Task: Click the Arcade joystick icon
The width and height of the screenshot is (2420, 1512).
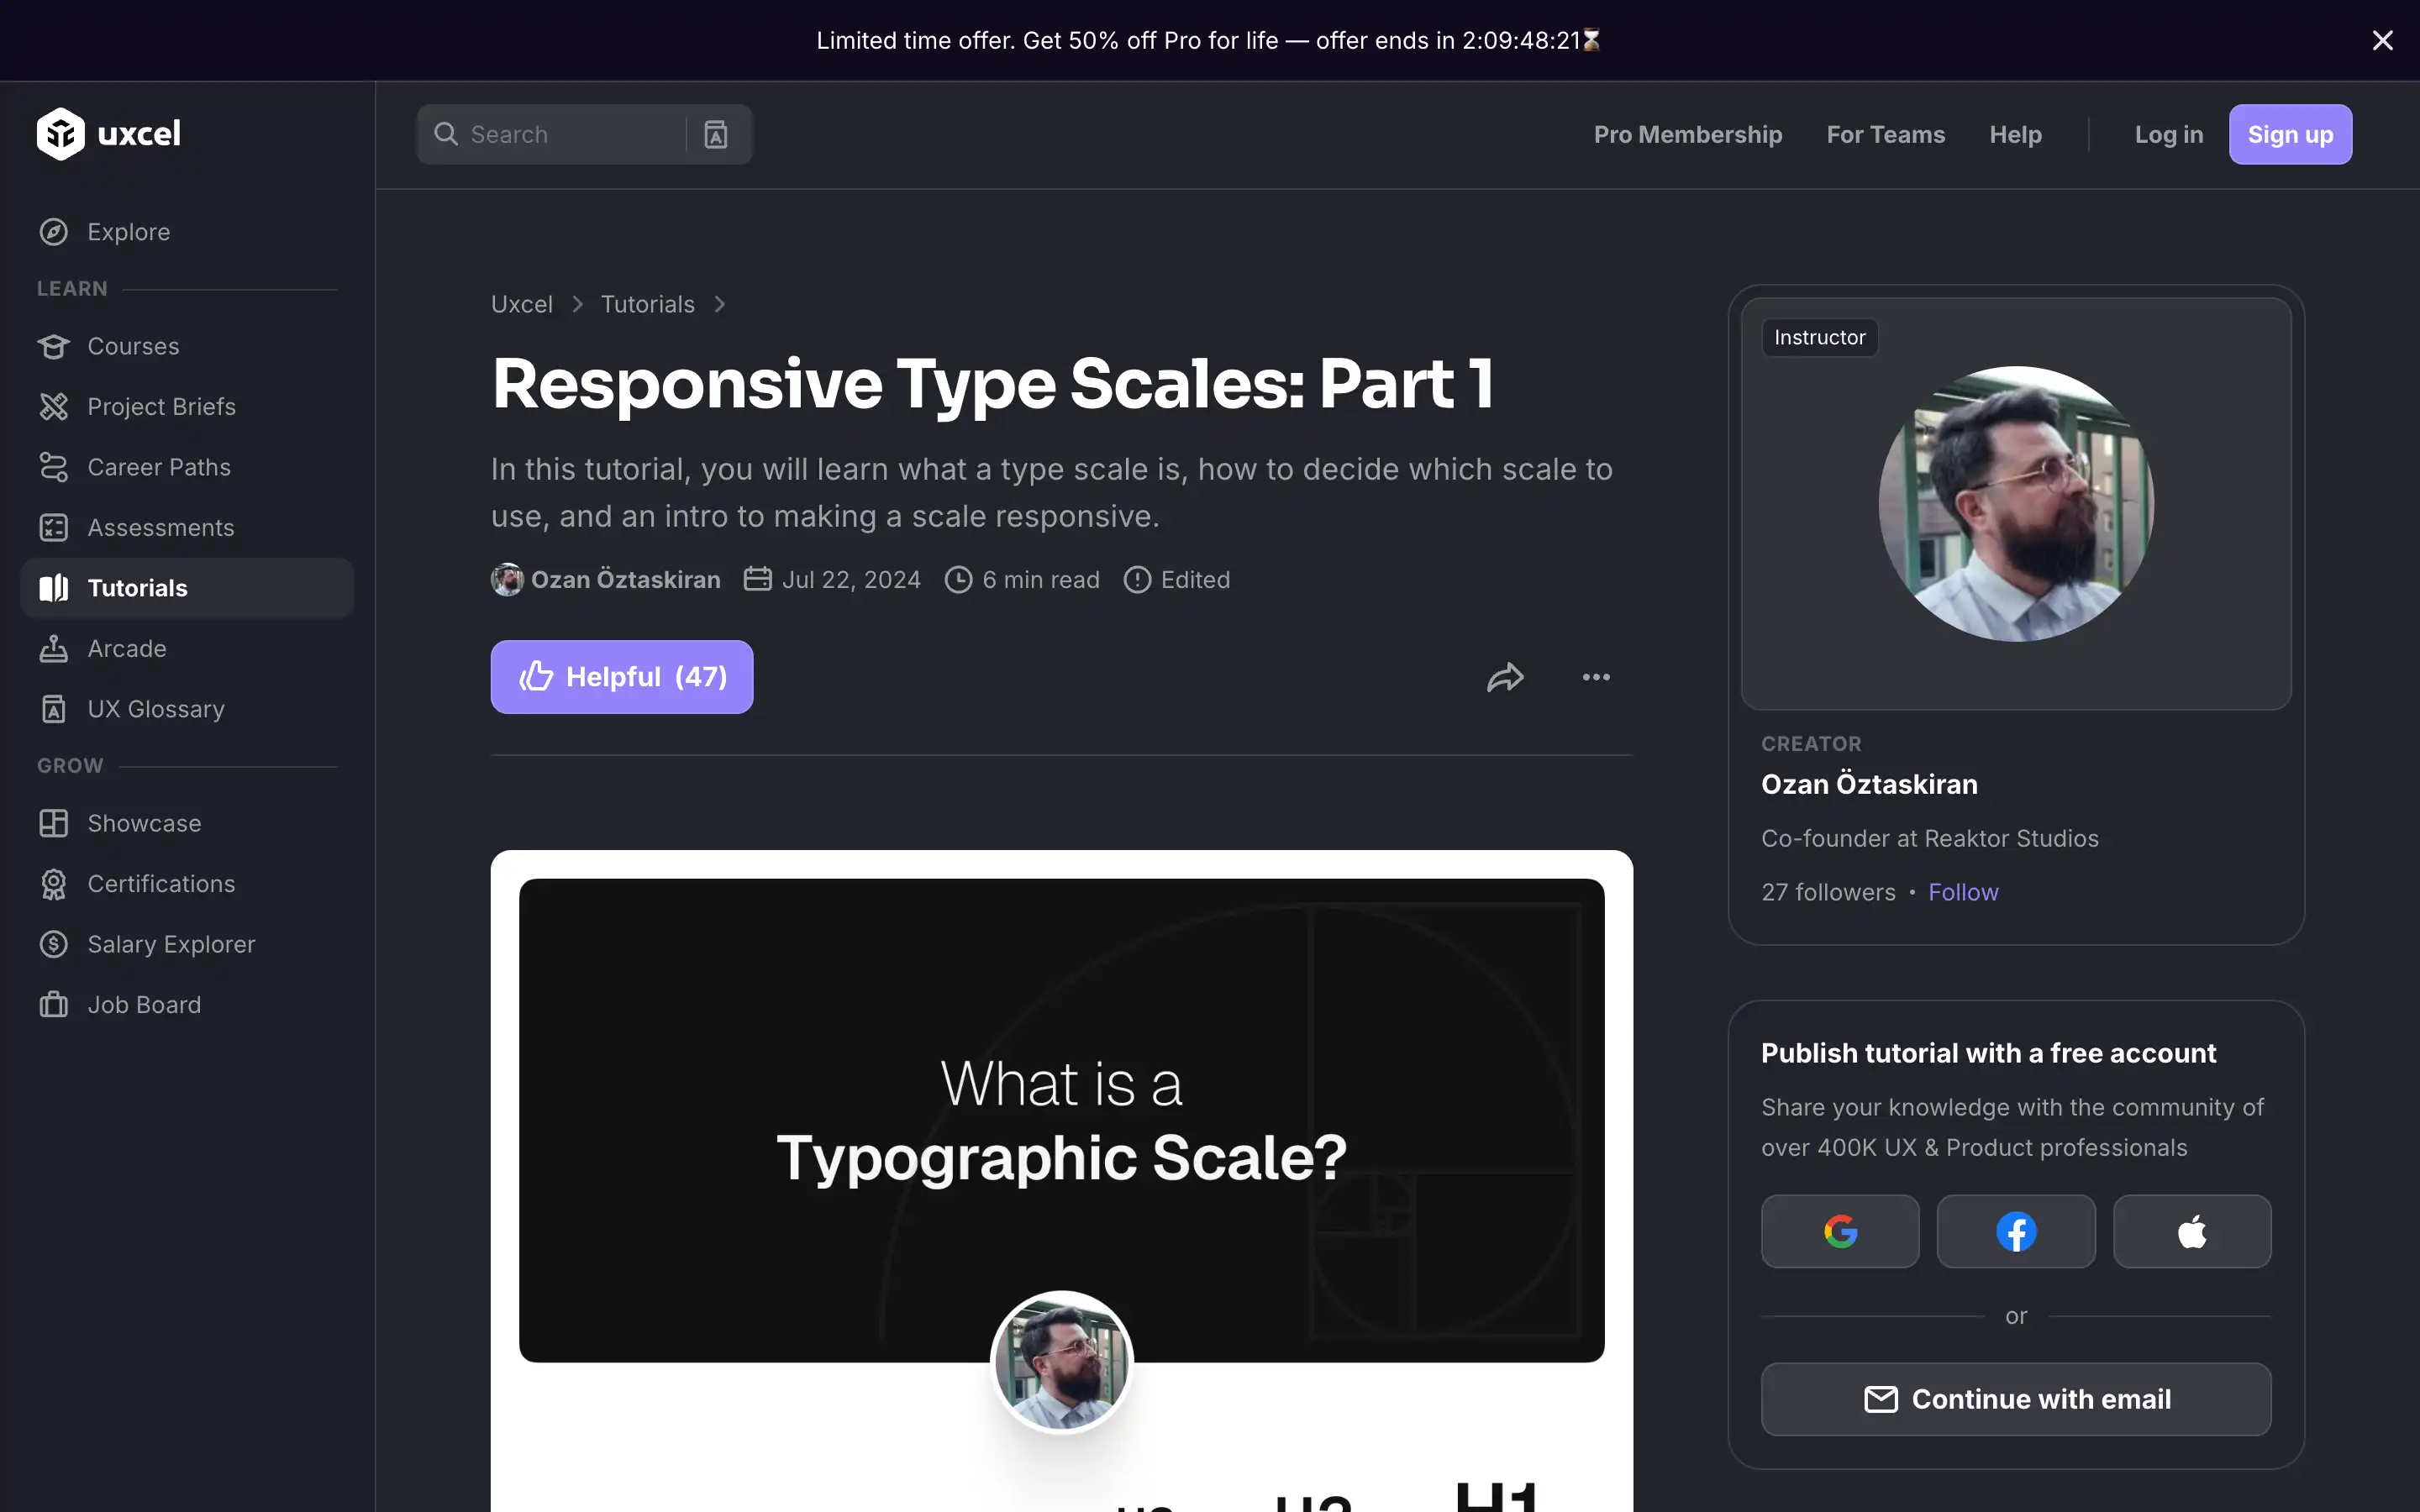Action: point(54,649)
